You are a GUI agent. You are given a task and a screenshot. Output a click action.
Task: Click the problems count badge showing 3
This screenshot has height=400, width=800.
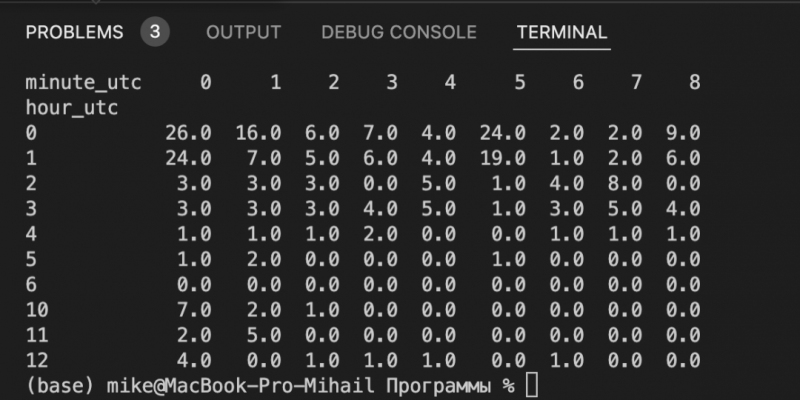(x=155, y=32)
